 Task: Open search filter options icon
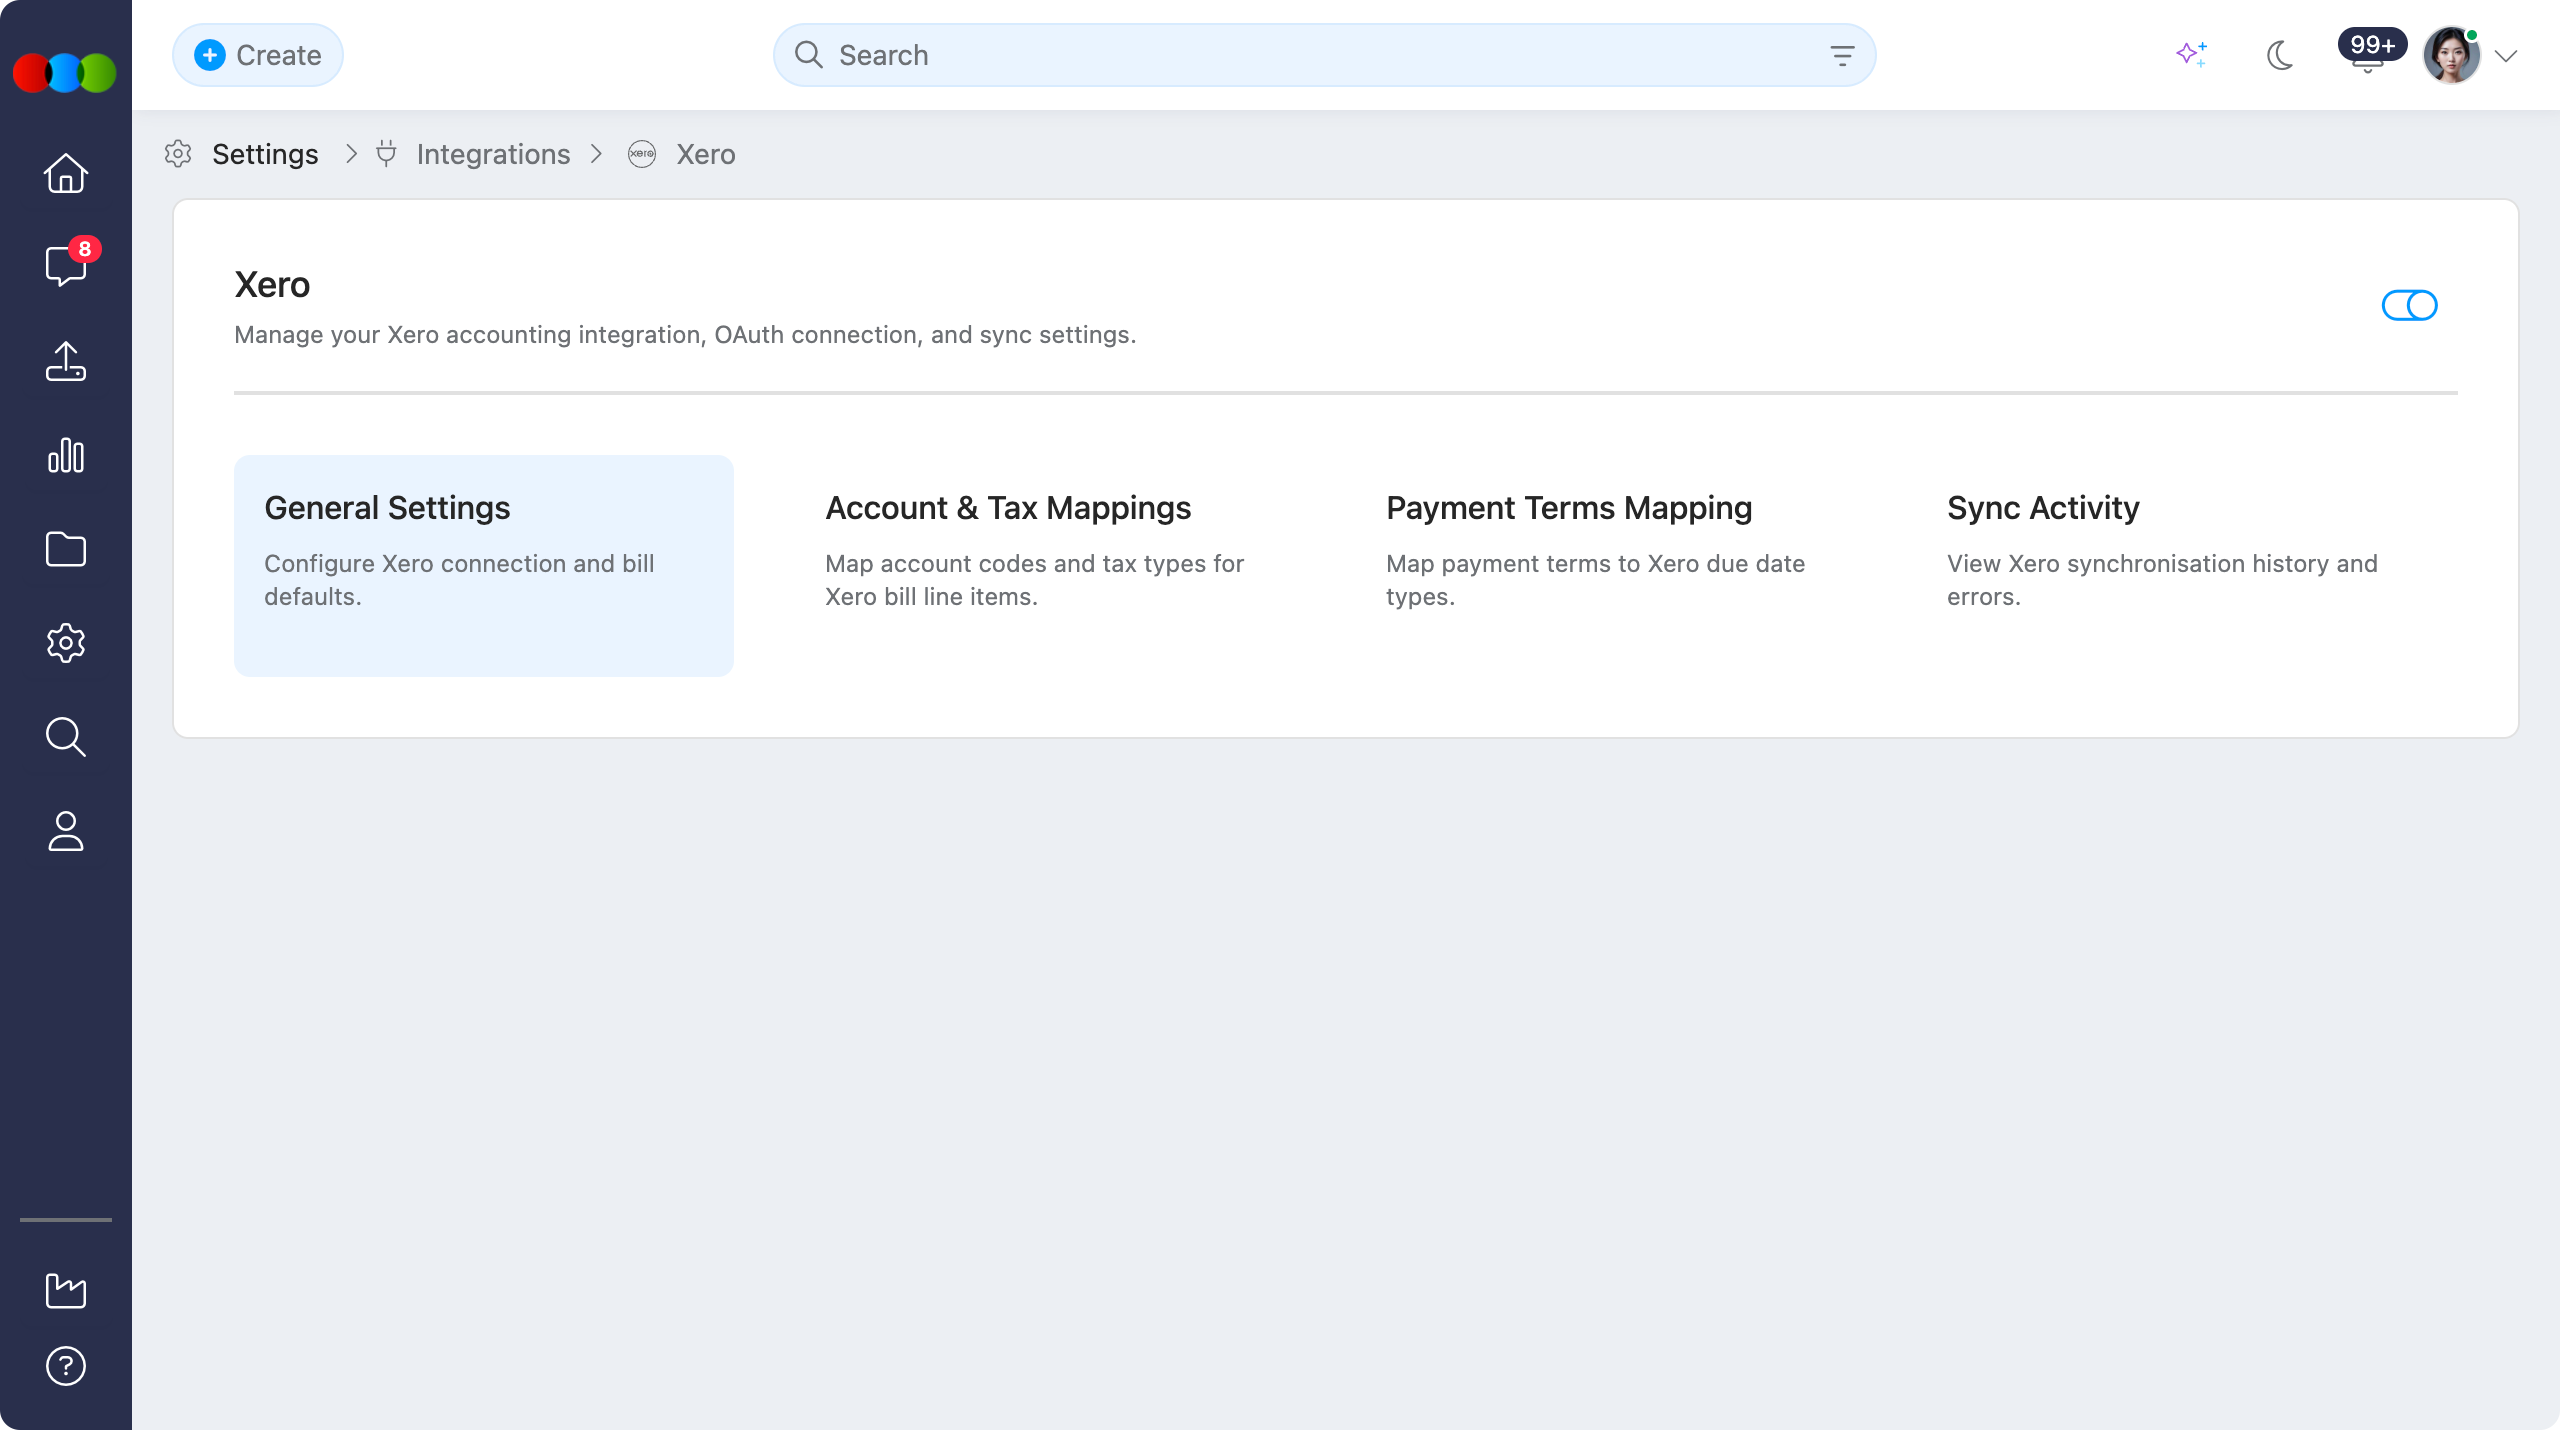coord(1842,55)
